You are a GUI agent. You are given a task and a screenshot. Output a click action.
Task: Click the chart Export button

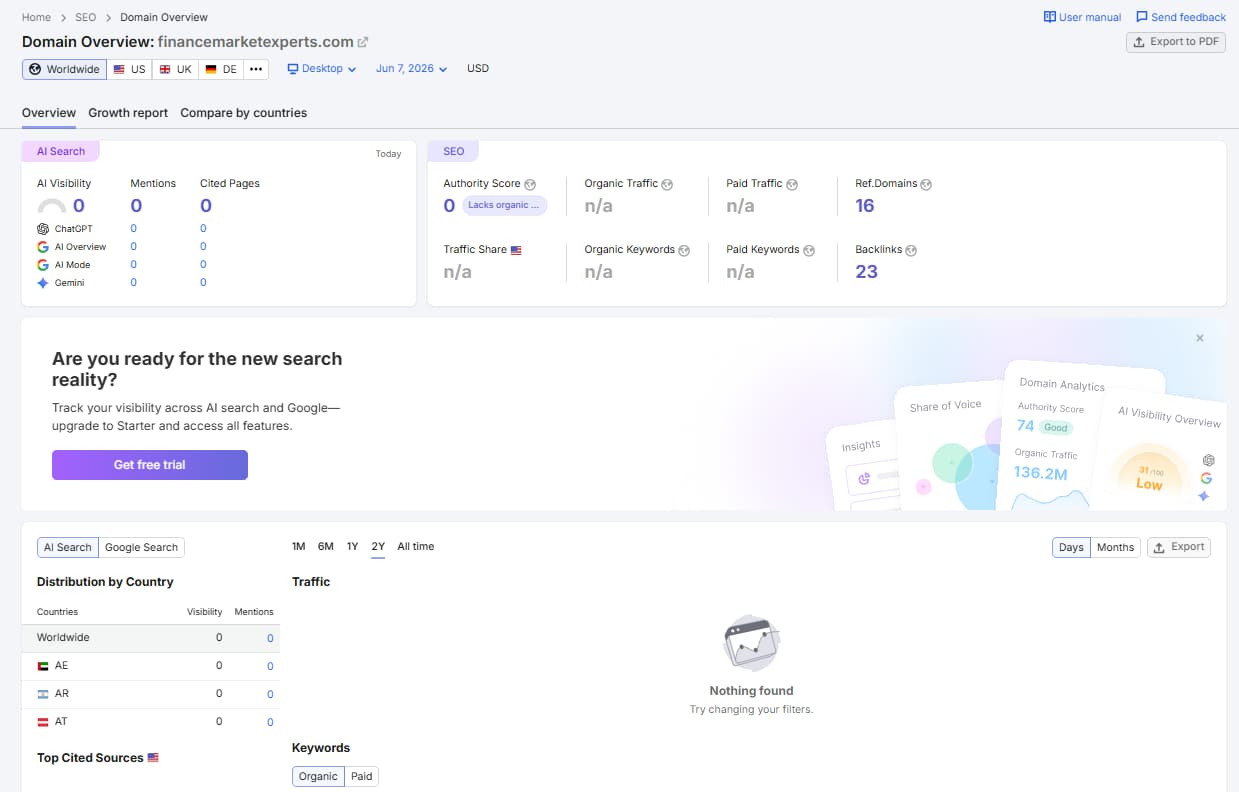pyautogui.click(x=1179, y=547)
